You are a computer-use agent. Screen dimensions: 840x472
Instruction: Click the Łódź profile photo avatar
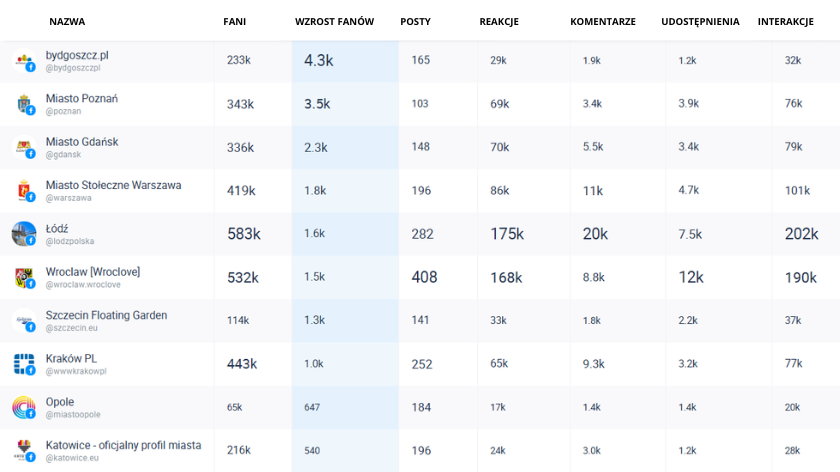coord(23,234)
